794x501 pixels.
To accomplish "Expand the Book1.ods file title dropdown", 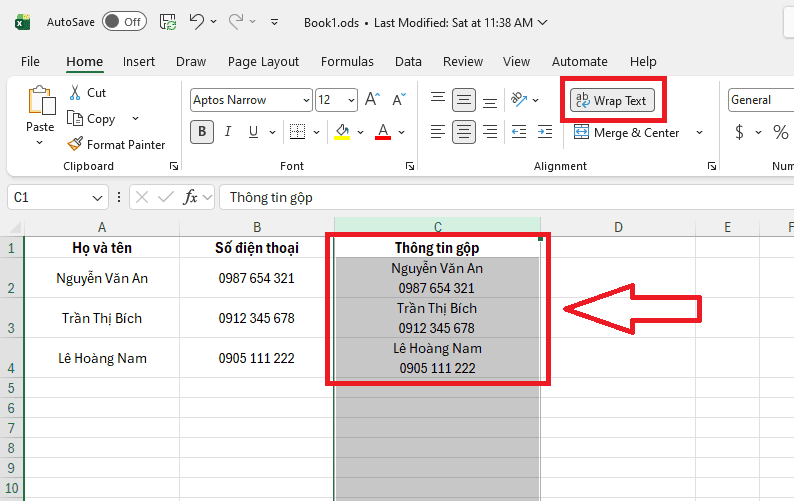I will 542,23.
